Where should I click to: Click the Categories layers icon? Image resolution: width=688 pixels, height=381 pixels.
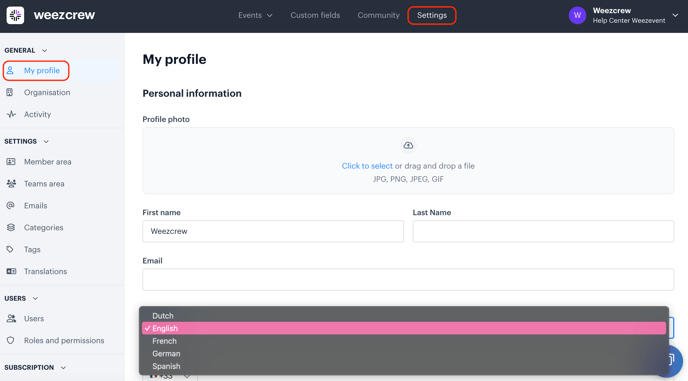11,227
